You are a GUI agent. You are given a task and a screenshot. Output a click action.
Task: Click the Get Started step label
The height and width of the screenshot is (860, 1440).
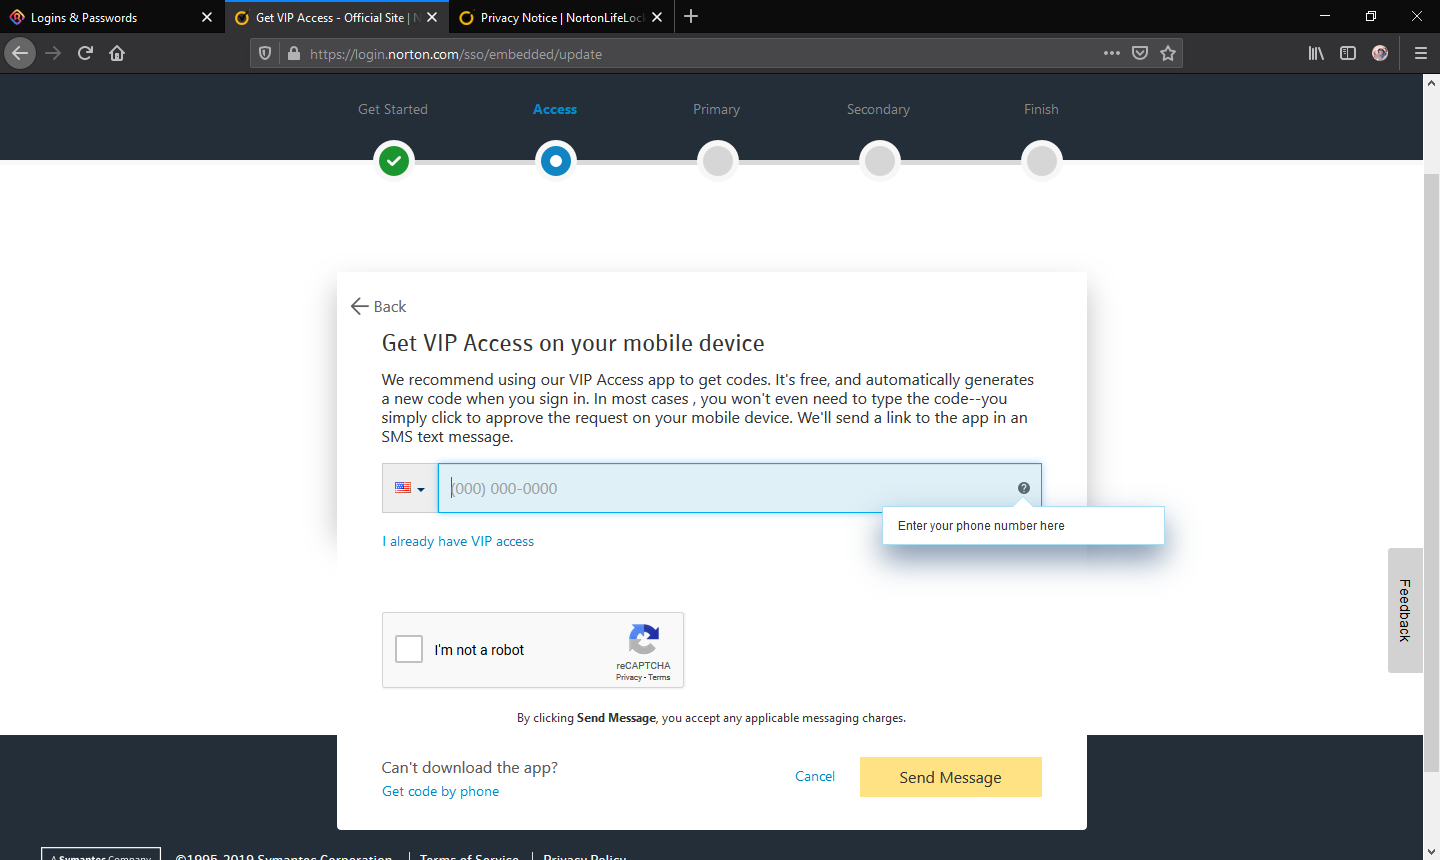pos(393,109)
